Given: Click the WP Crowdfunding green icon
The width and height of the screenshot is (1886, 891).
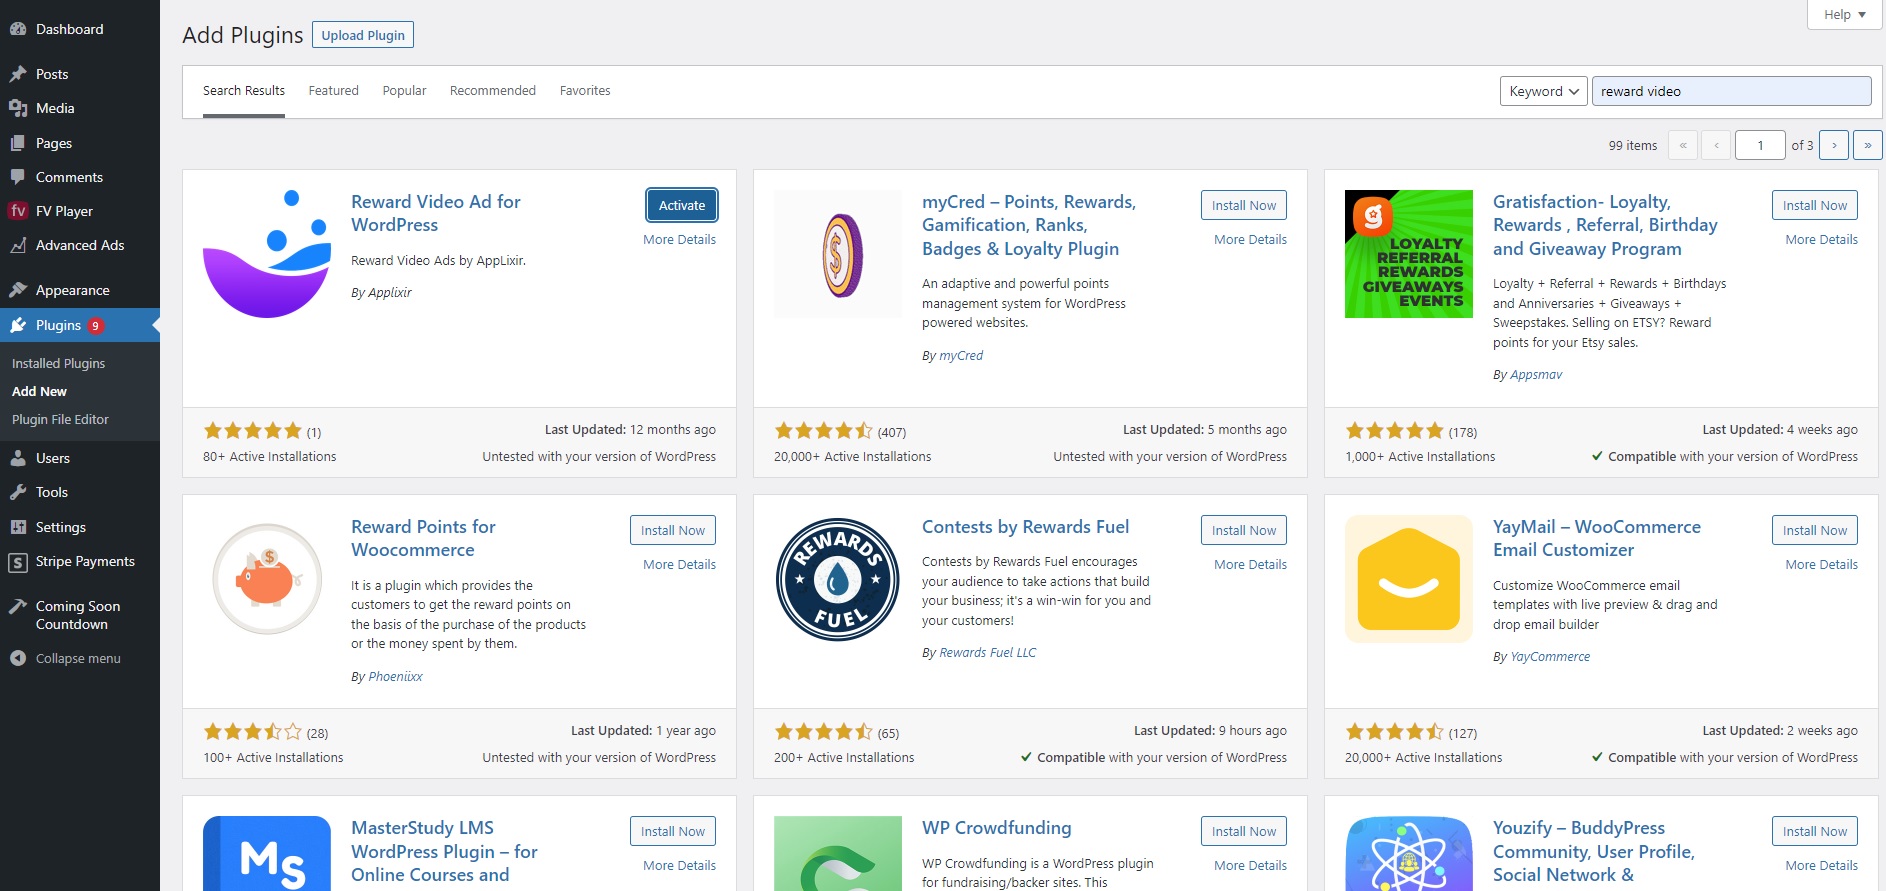Looking at the screenshot, I should [838, 853].
